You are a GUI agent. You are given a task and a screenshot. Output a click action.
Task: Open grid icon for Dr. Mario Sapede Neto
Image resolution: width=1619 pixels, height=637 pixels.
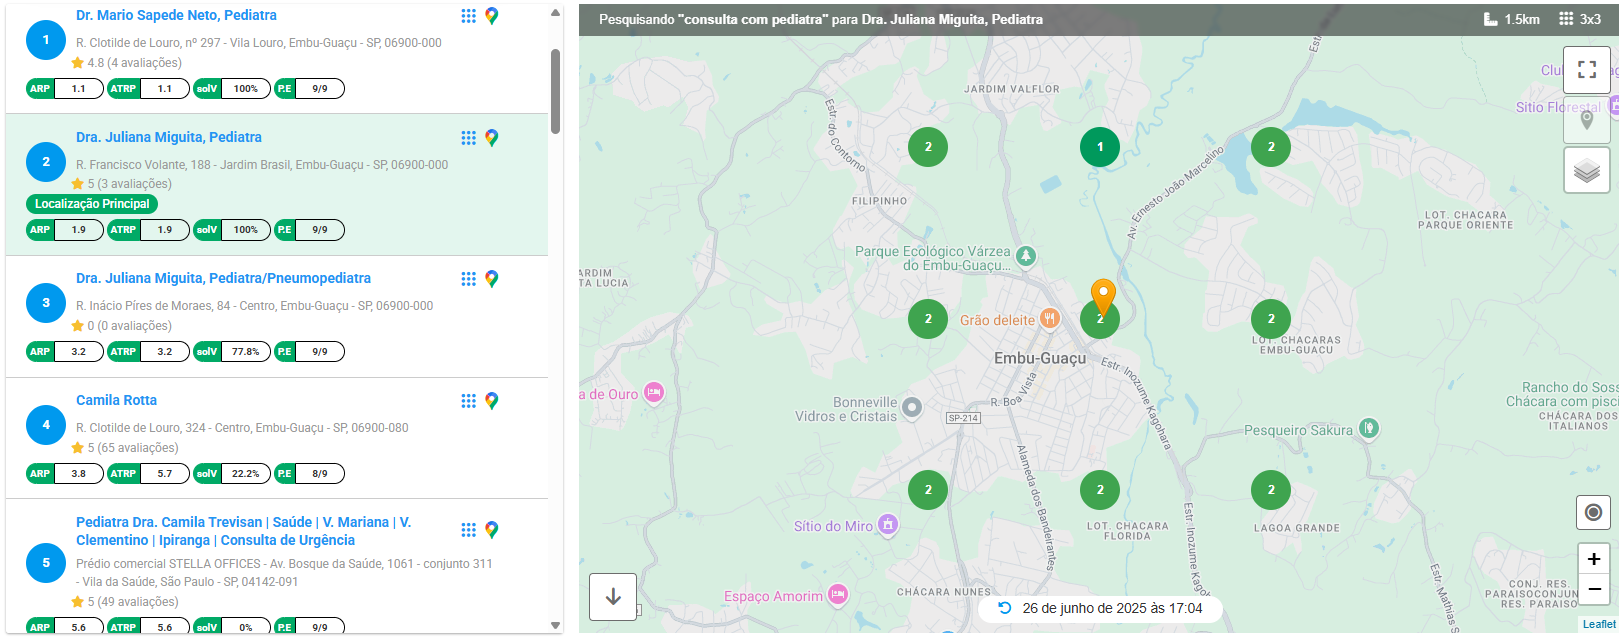(x=468, y=16)
